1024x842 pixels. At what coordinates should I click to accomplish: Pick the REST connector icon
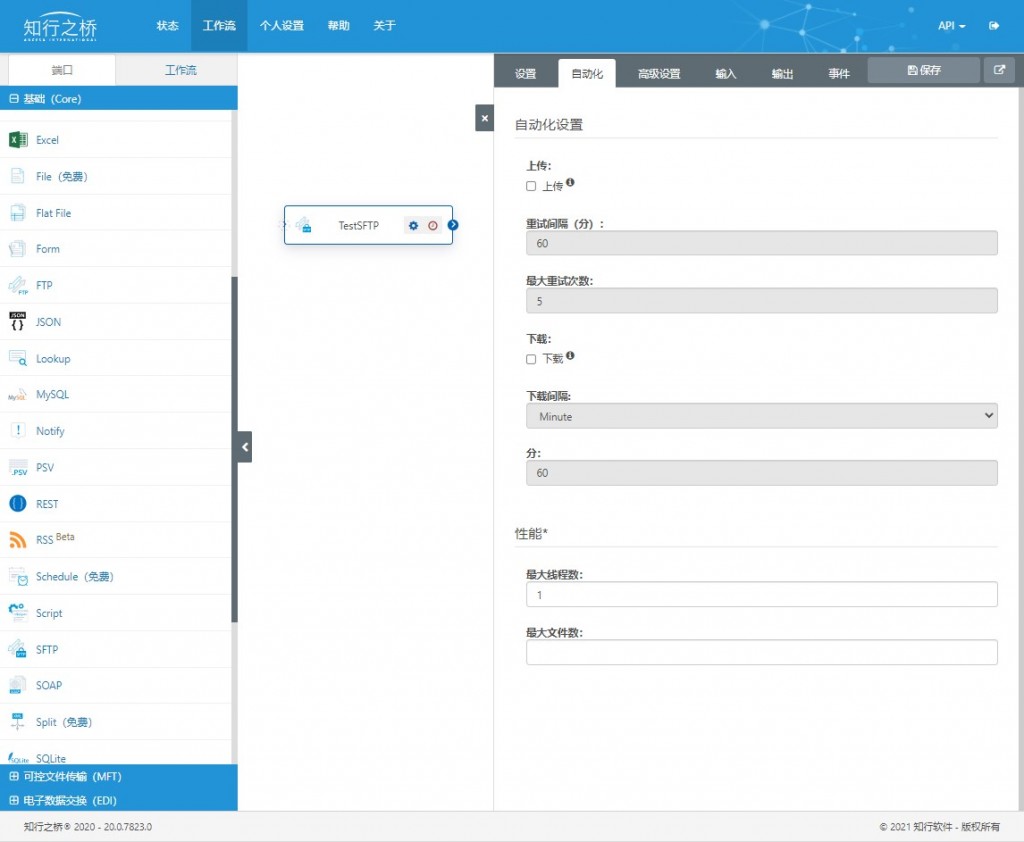(18, 504)
